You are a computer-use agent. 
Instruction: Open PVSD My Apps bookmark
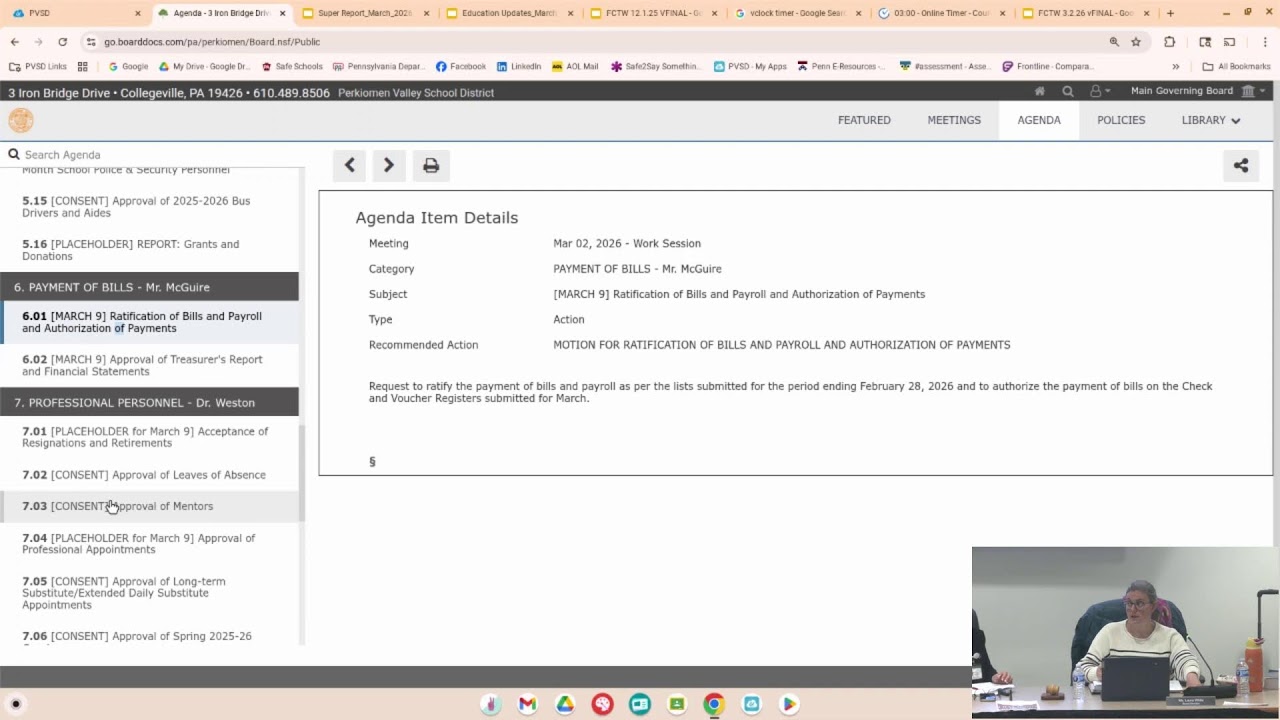click(x=750, y=66)
